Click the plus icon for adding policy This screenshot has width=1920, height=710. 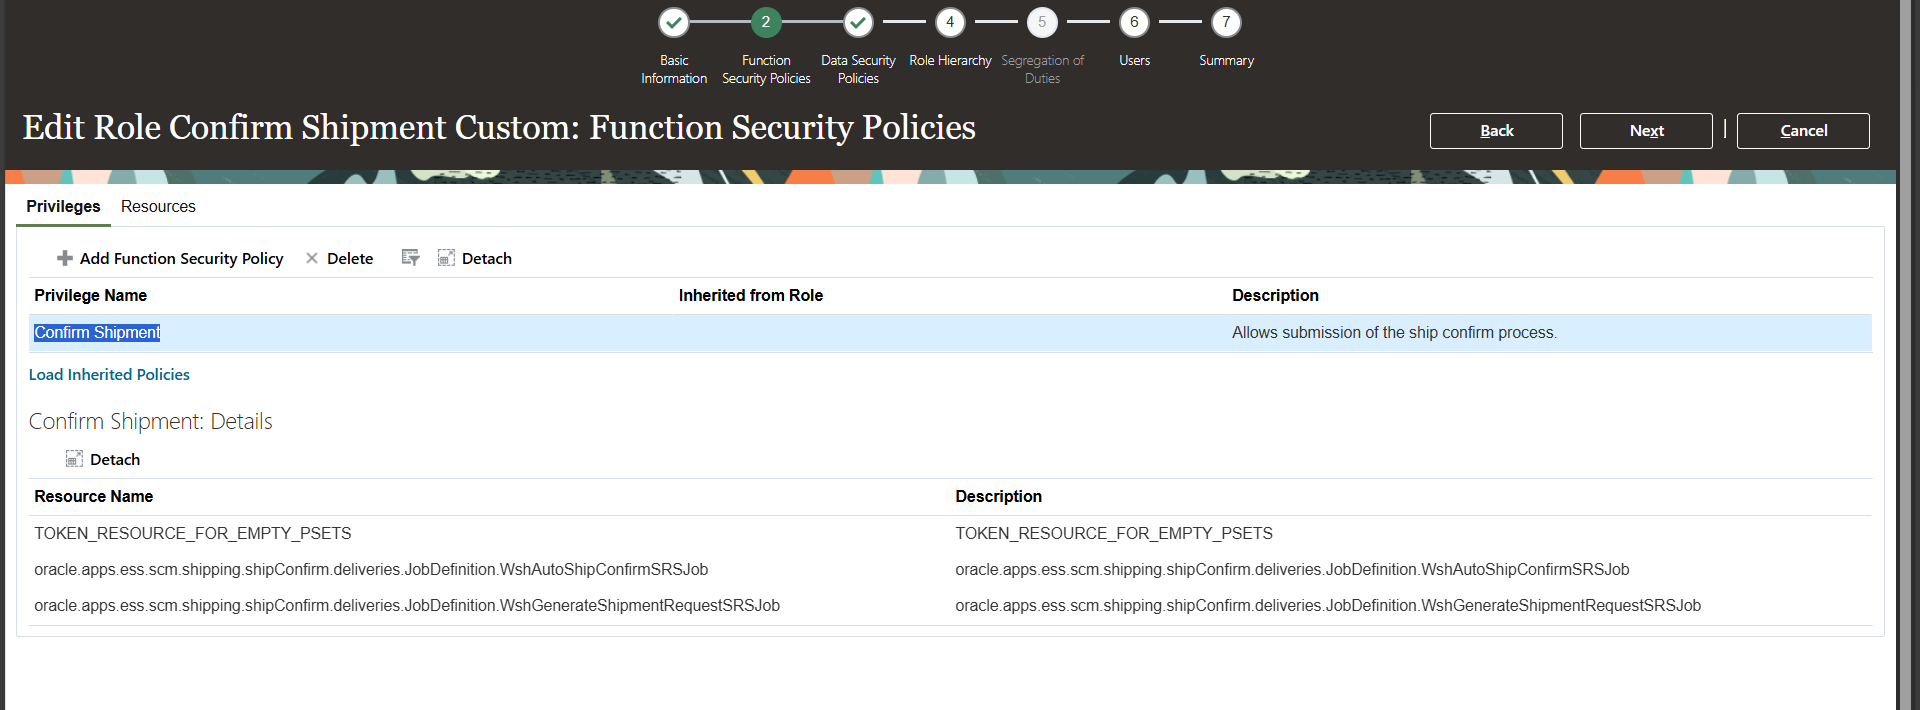(65, 258)
